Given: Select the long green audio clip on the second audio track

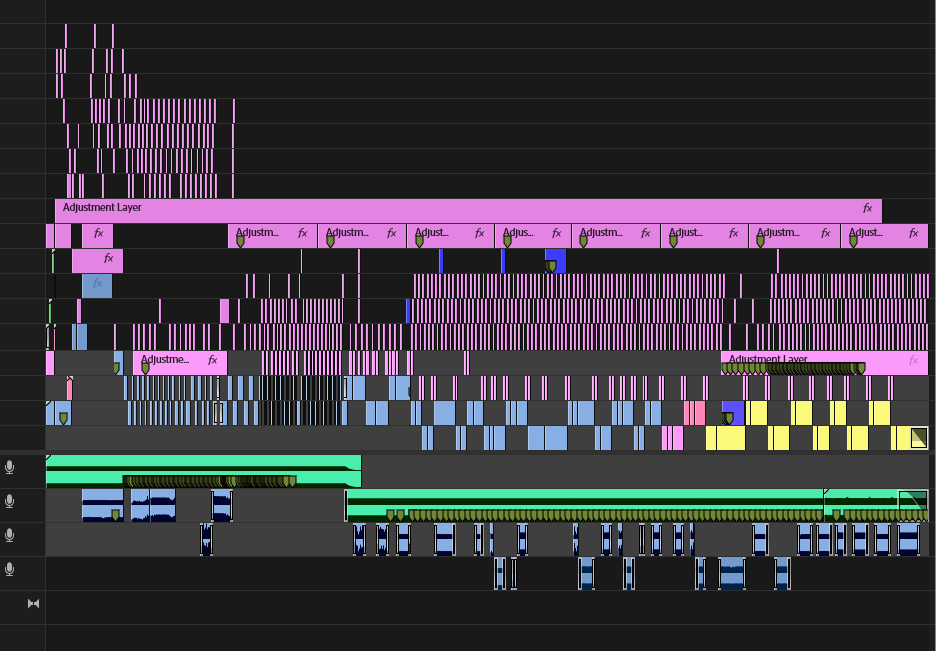Looking at the screenshot, I should pos(584,505).
